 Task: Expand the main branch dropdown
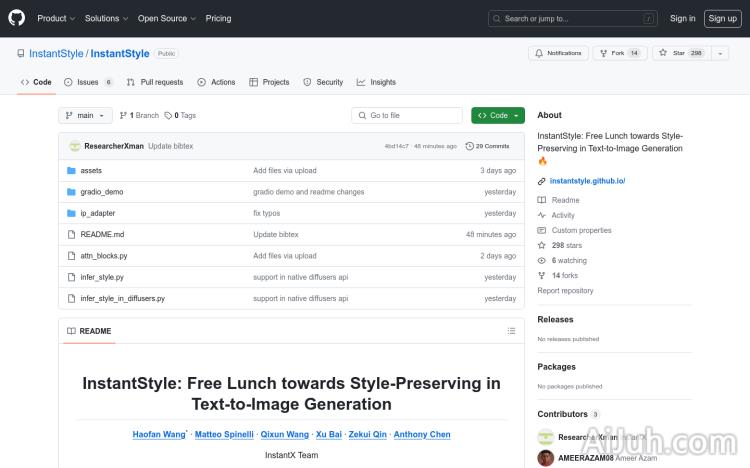pos(85,116)
